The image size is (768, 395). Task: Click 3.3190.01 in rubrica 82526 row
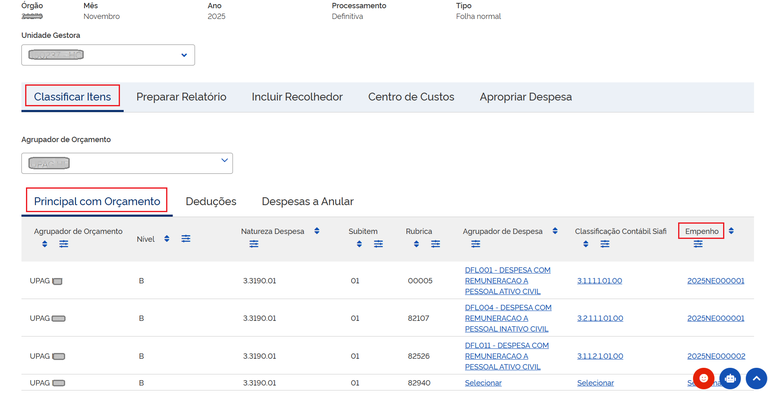[260, 356]
